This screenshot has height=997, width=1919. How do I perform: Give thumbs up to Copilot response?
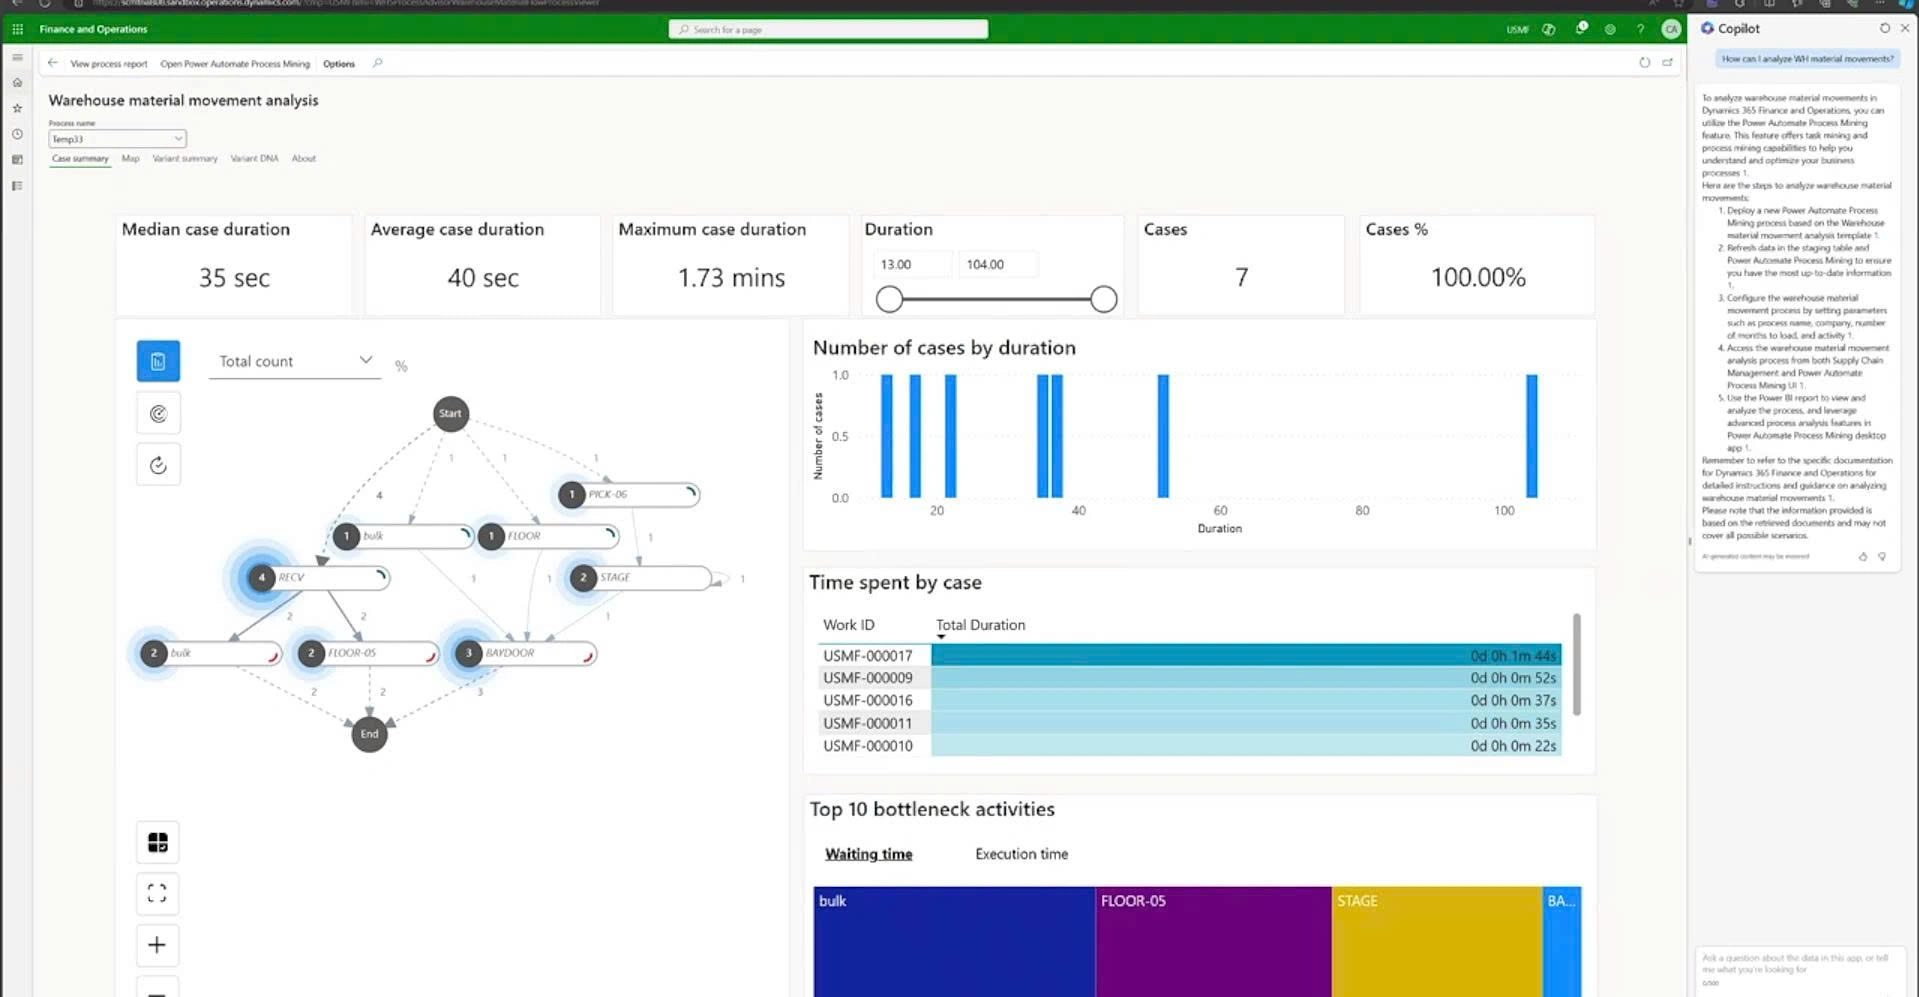pos(1862,557)
